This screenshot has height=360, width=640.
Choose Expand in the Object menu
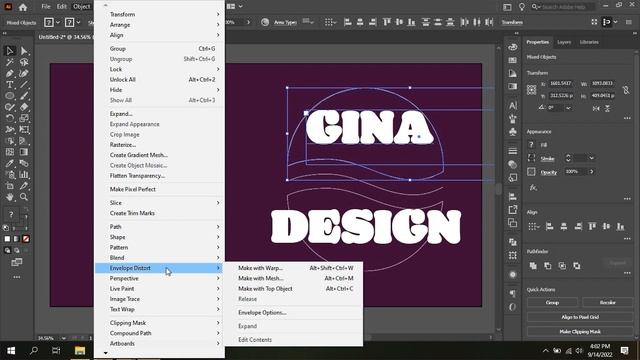click(159, 114)
